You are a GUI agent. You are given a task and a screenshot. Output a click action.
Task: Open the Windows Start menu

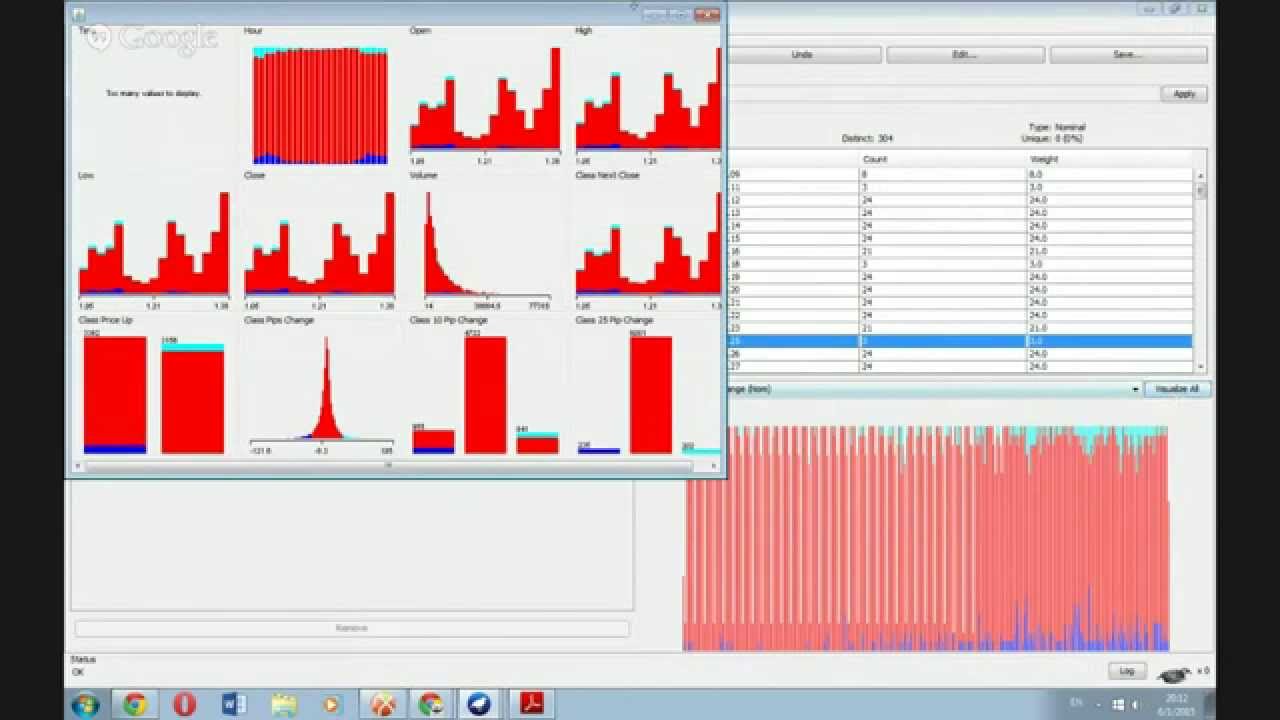click(x=85, y=704)
